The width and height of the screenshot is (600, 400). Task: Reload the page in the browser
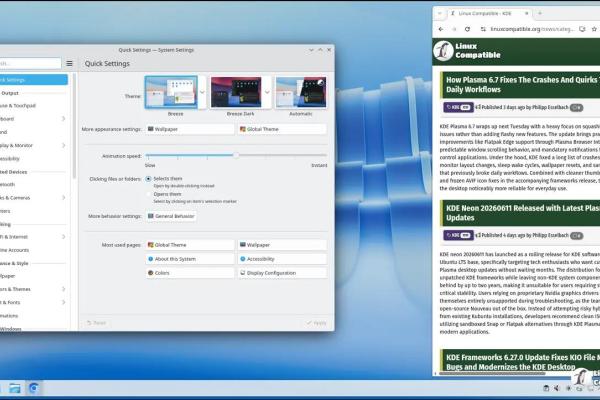pos(467,29)
